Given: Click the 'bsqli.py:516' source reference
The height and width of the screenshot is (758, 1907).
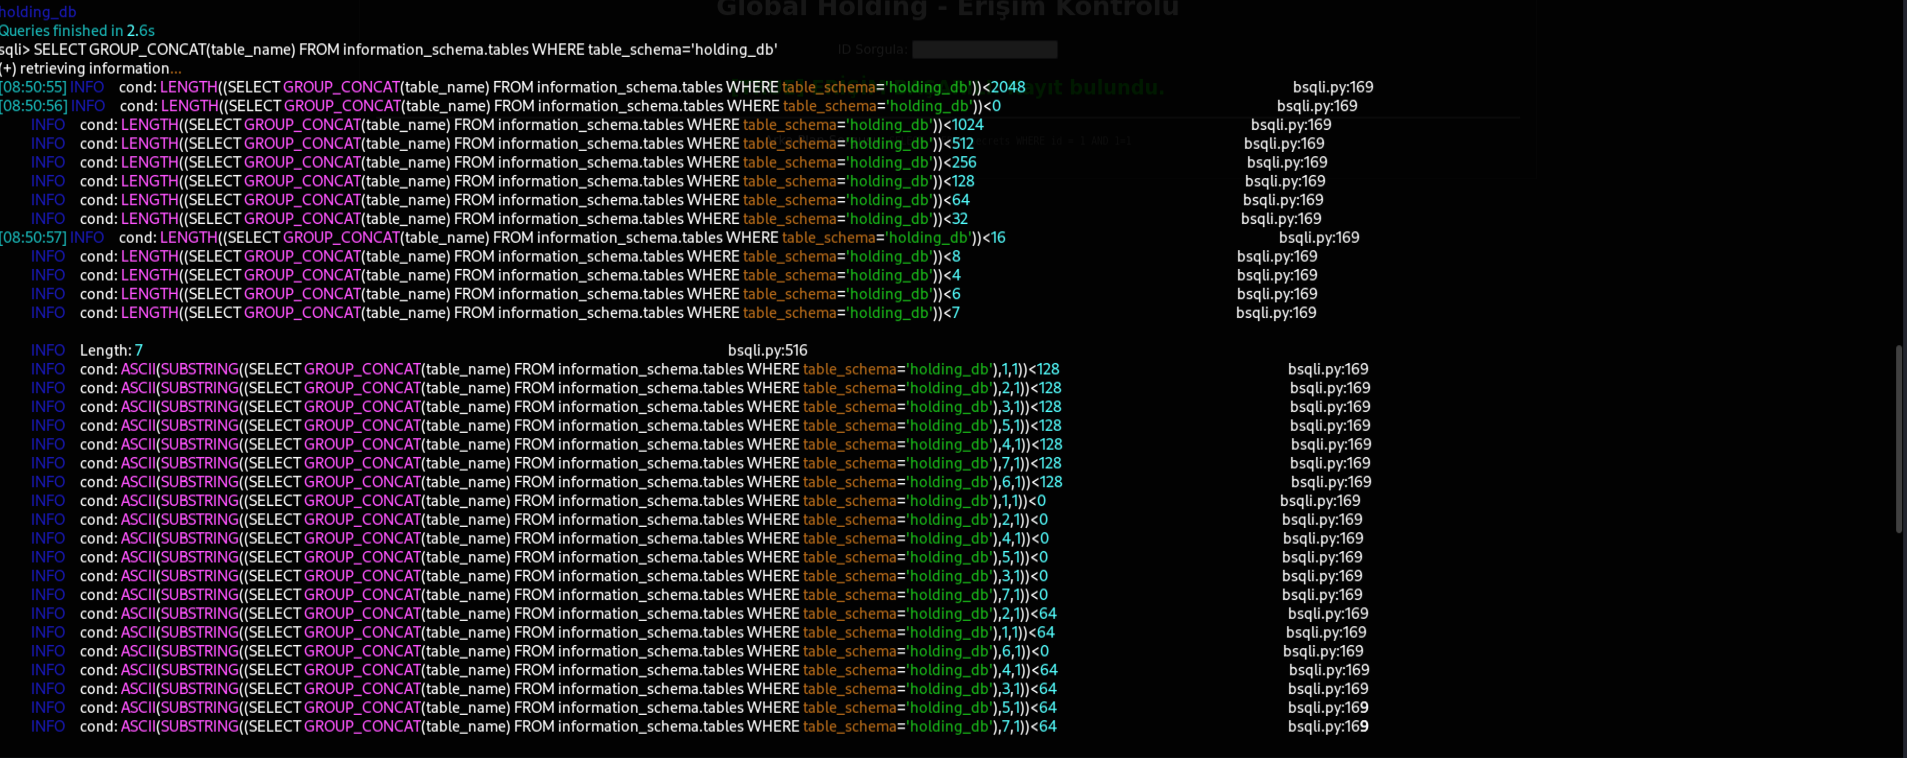Looking at the screenshot, I should pos(767,350).
